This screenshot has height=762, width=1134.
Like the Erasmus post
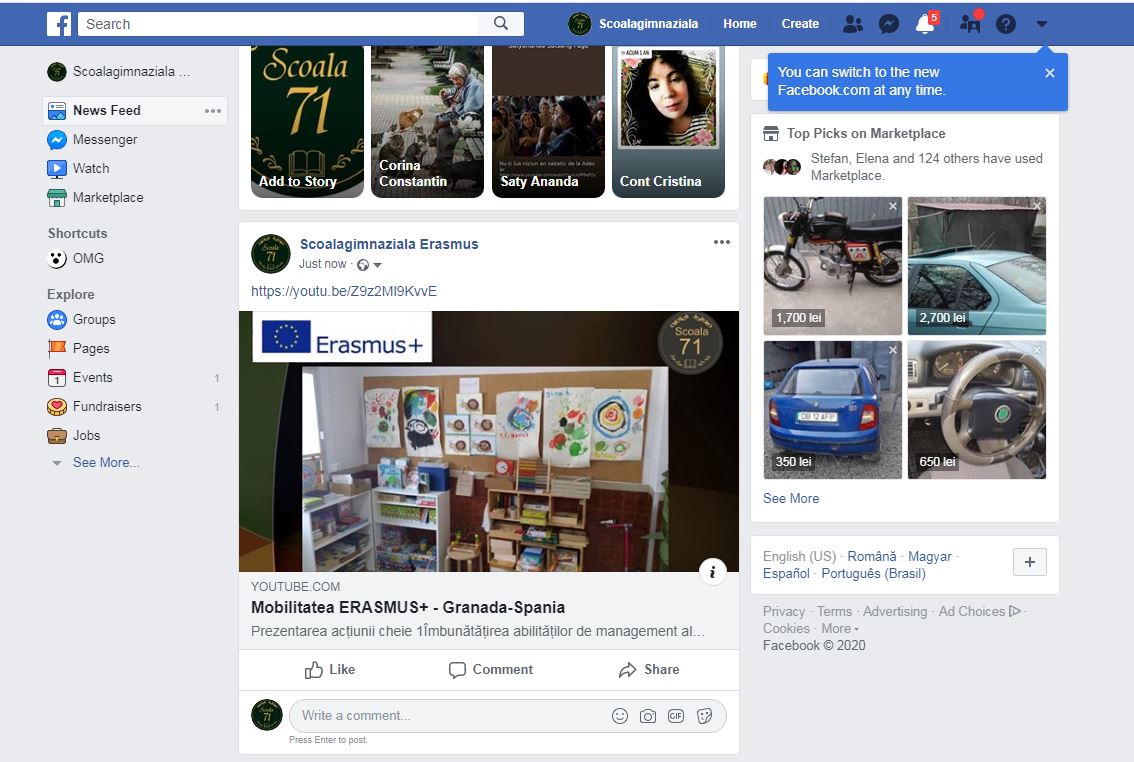[330, 669]
